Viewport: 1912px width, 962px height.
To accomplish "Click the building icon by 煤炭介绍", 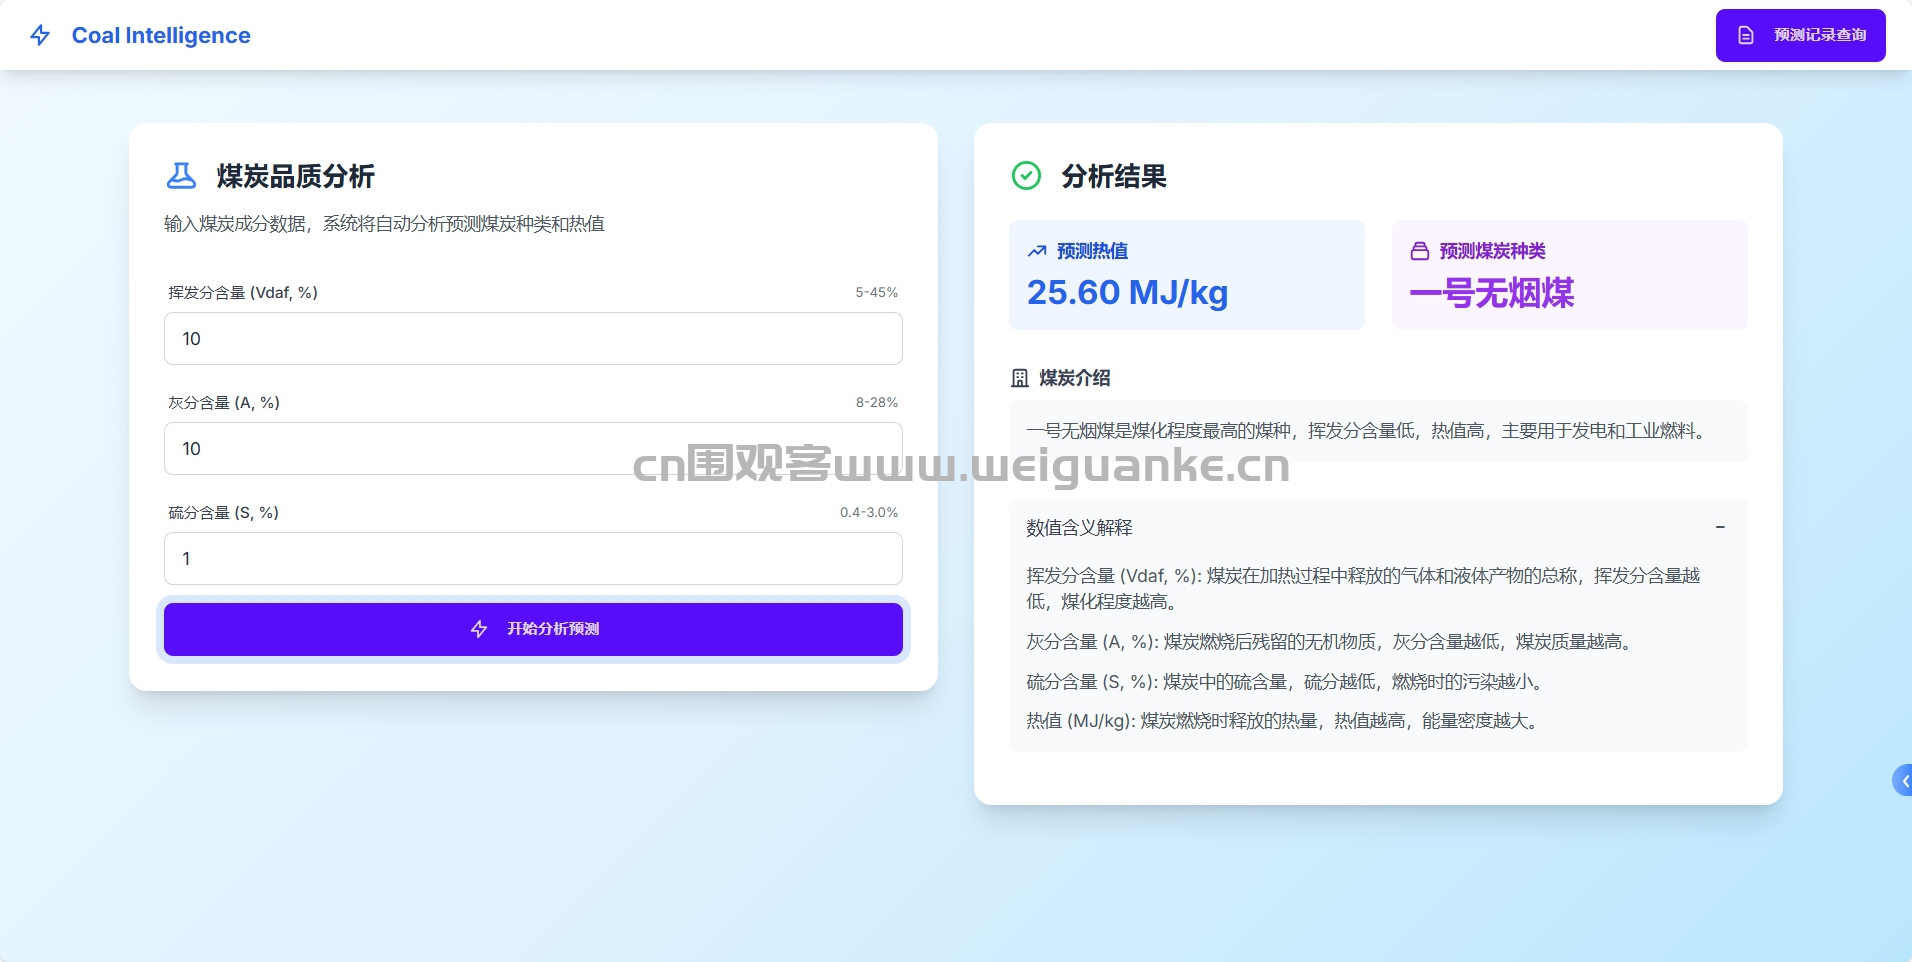I will [x=1020, y=378].
